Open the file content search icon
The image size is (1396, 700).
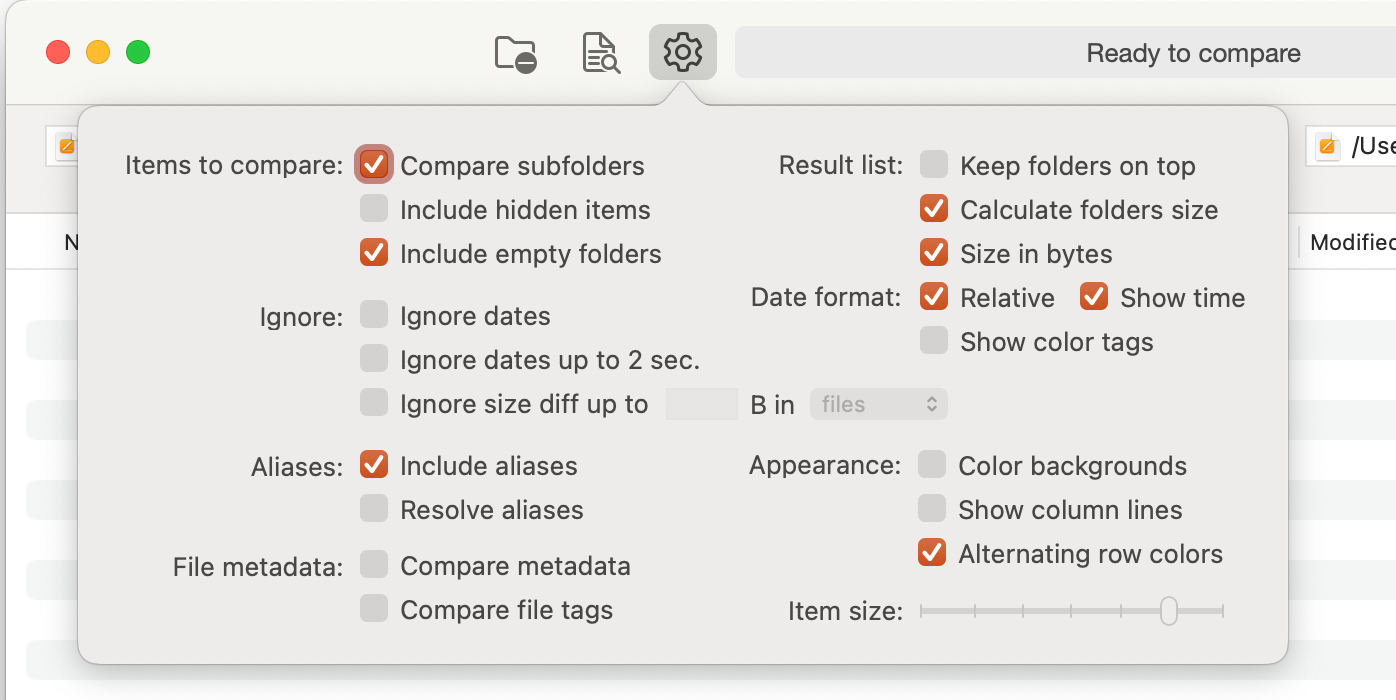(x=601, y=53)
